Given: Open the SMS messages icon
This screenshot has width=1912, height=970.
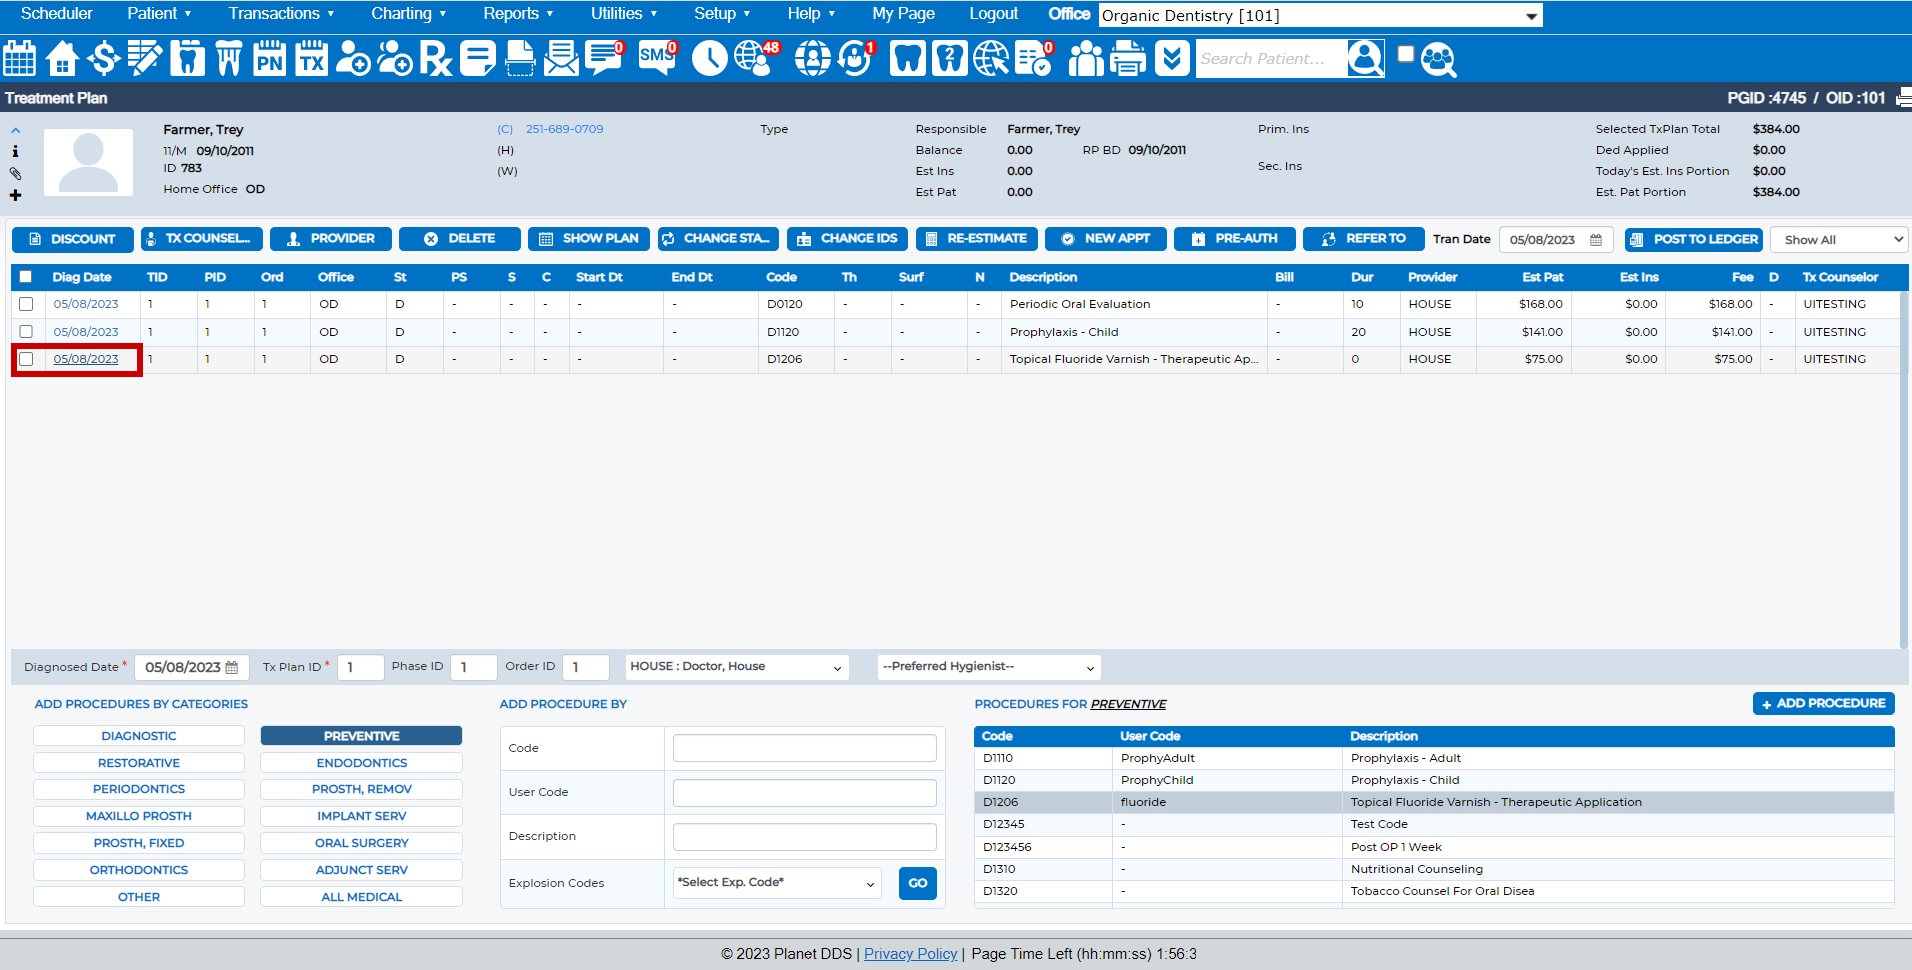Looking at the screenshot, I should [x=656, y=57].
